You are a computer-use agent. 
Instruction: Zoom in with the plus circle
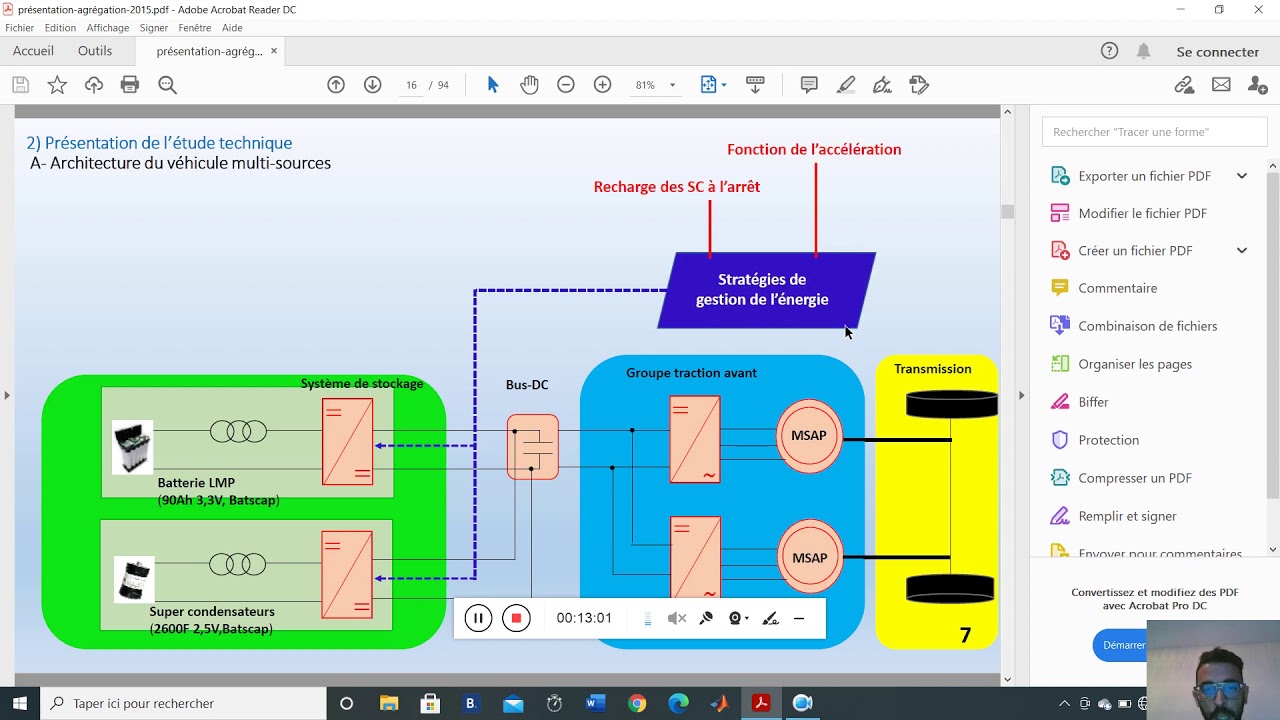click(602, 85)
